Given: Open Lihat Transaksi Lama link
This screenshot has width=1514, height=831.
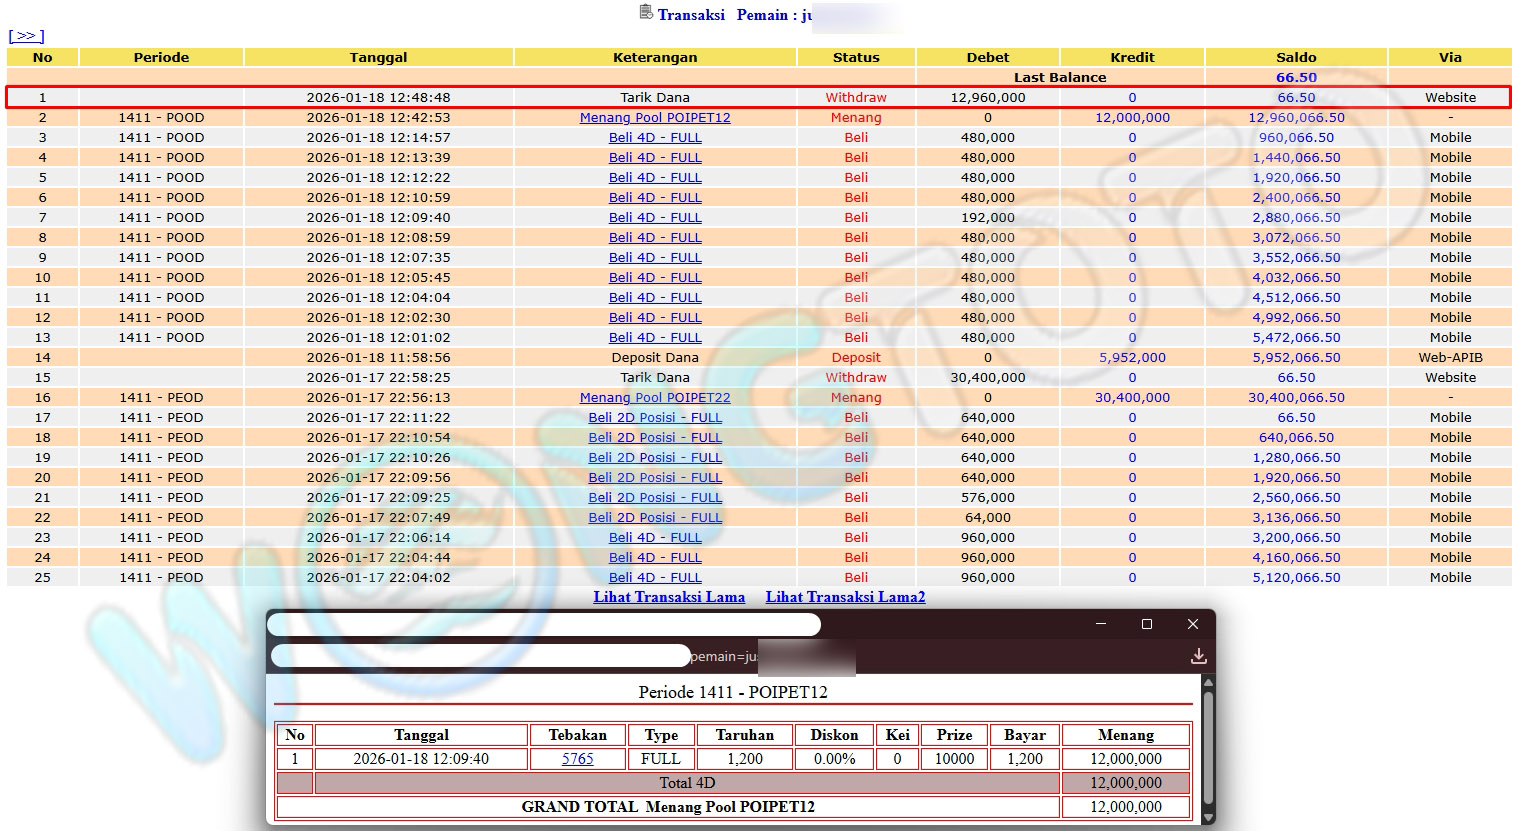Looking at the screenshot, I should (669, 597).
